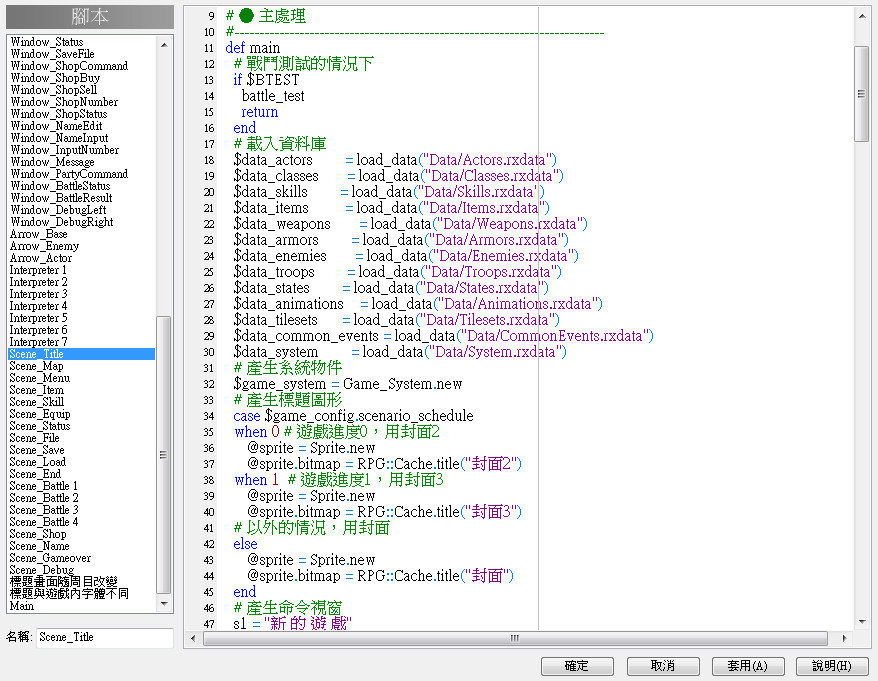Click code editor scroll-down arrow
Screen dimensions: 878x681
pyautogui.click(x=861, y=620)
